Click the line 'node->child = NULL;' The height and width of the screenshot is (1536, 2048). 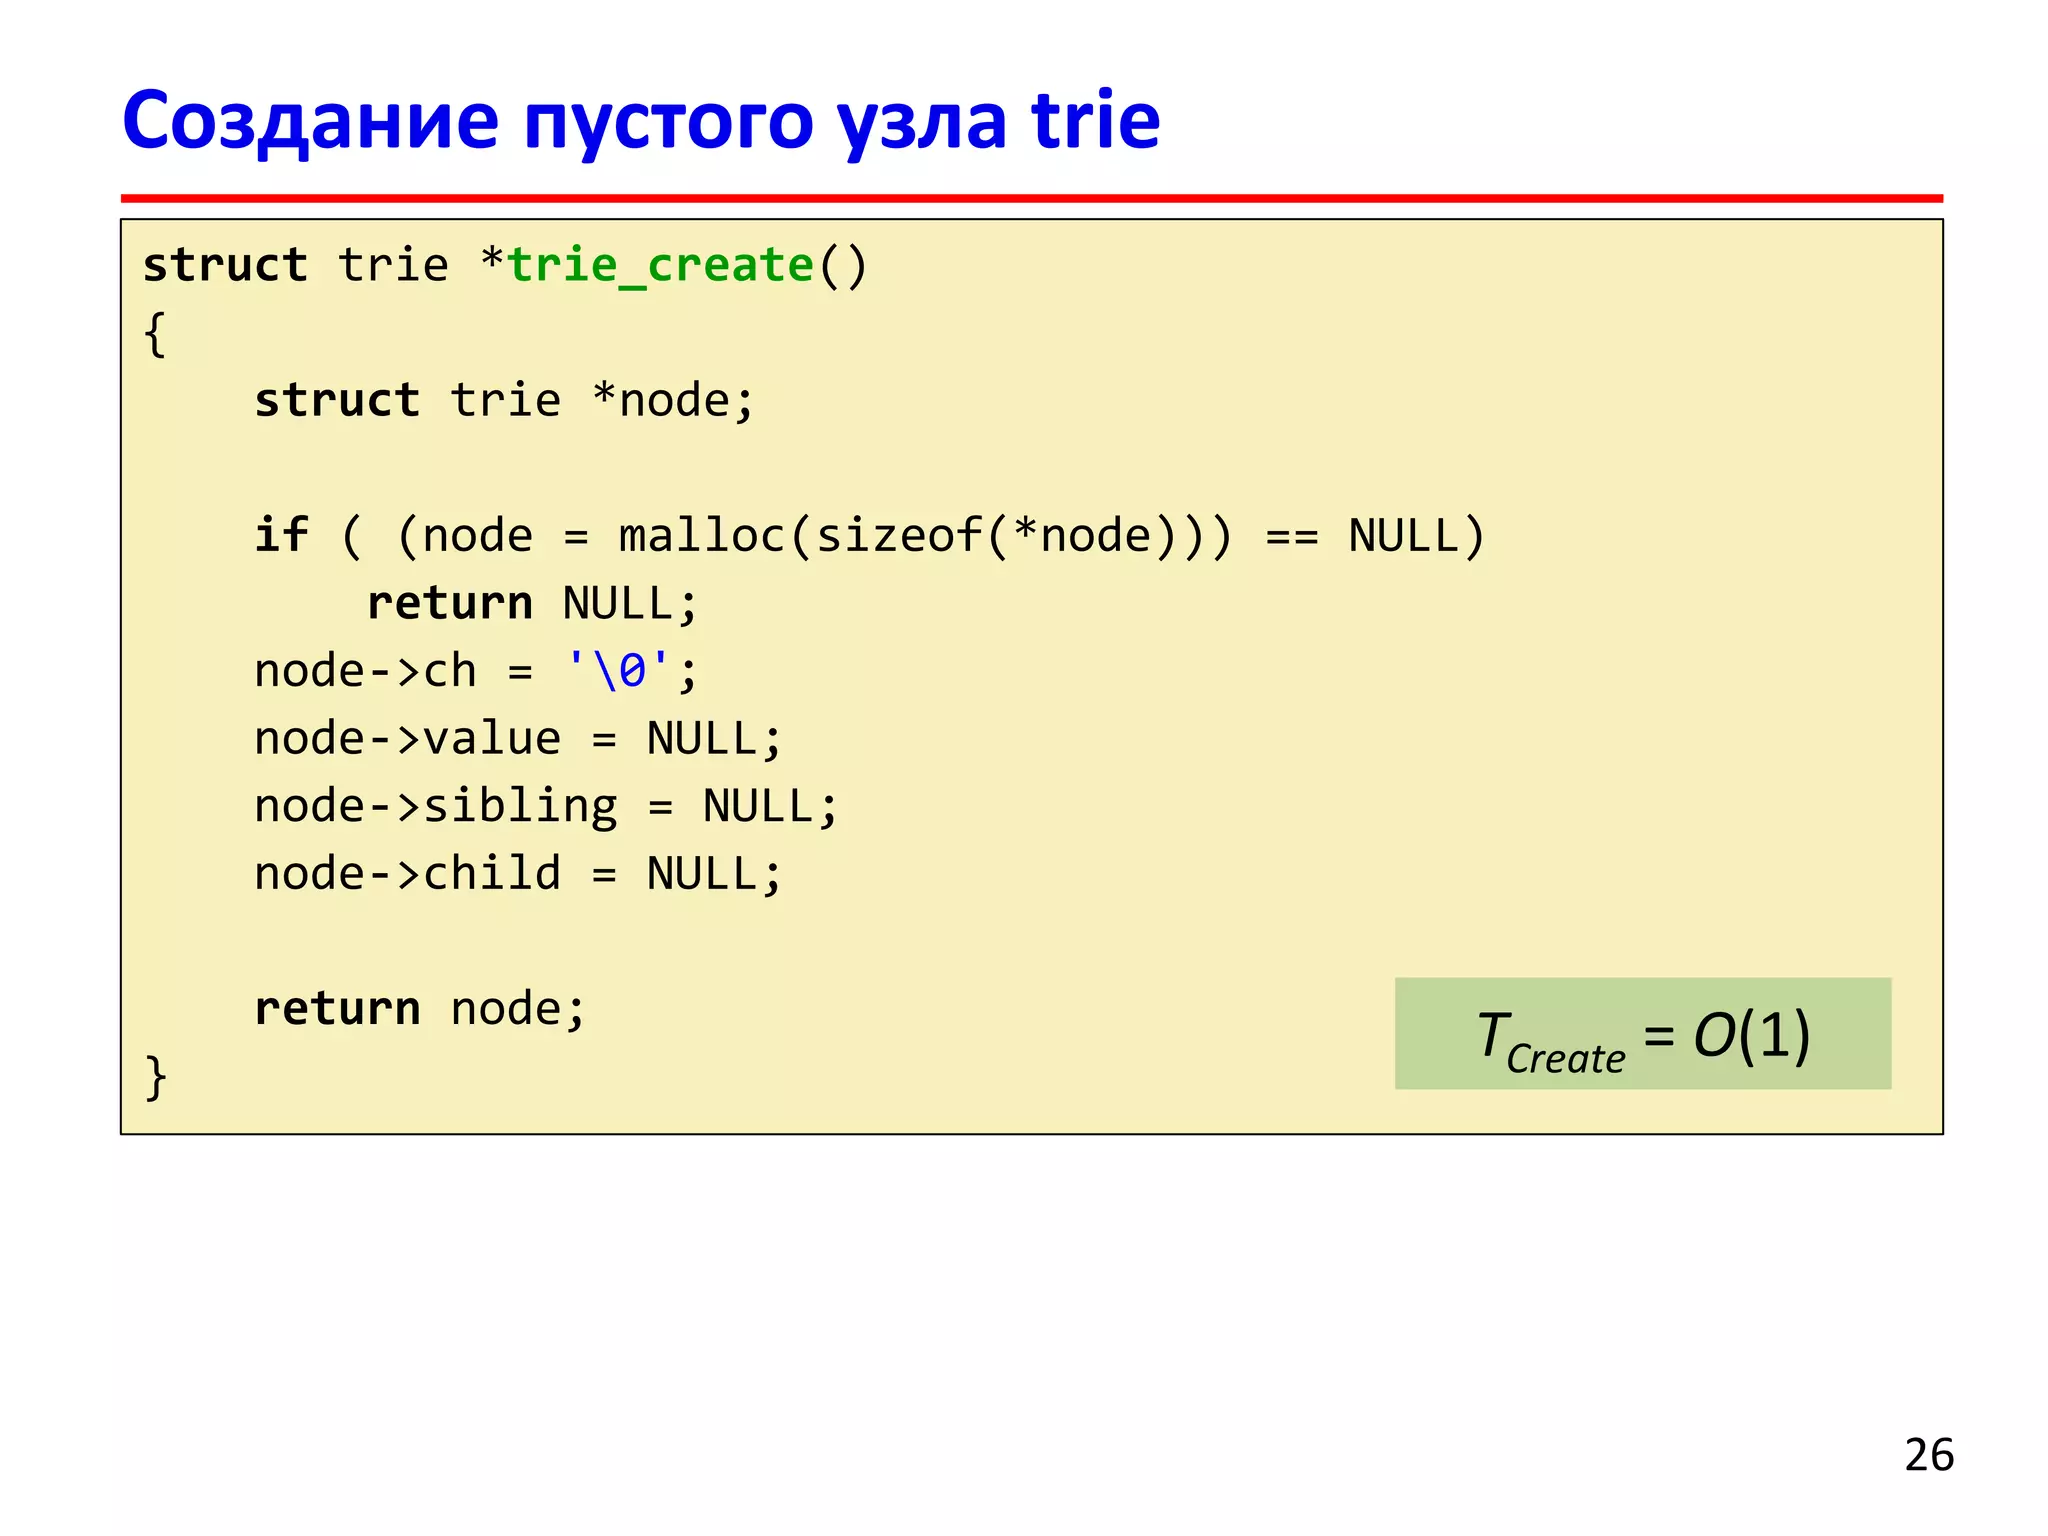tap(517, 874)
